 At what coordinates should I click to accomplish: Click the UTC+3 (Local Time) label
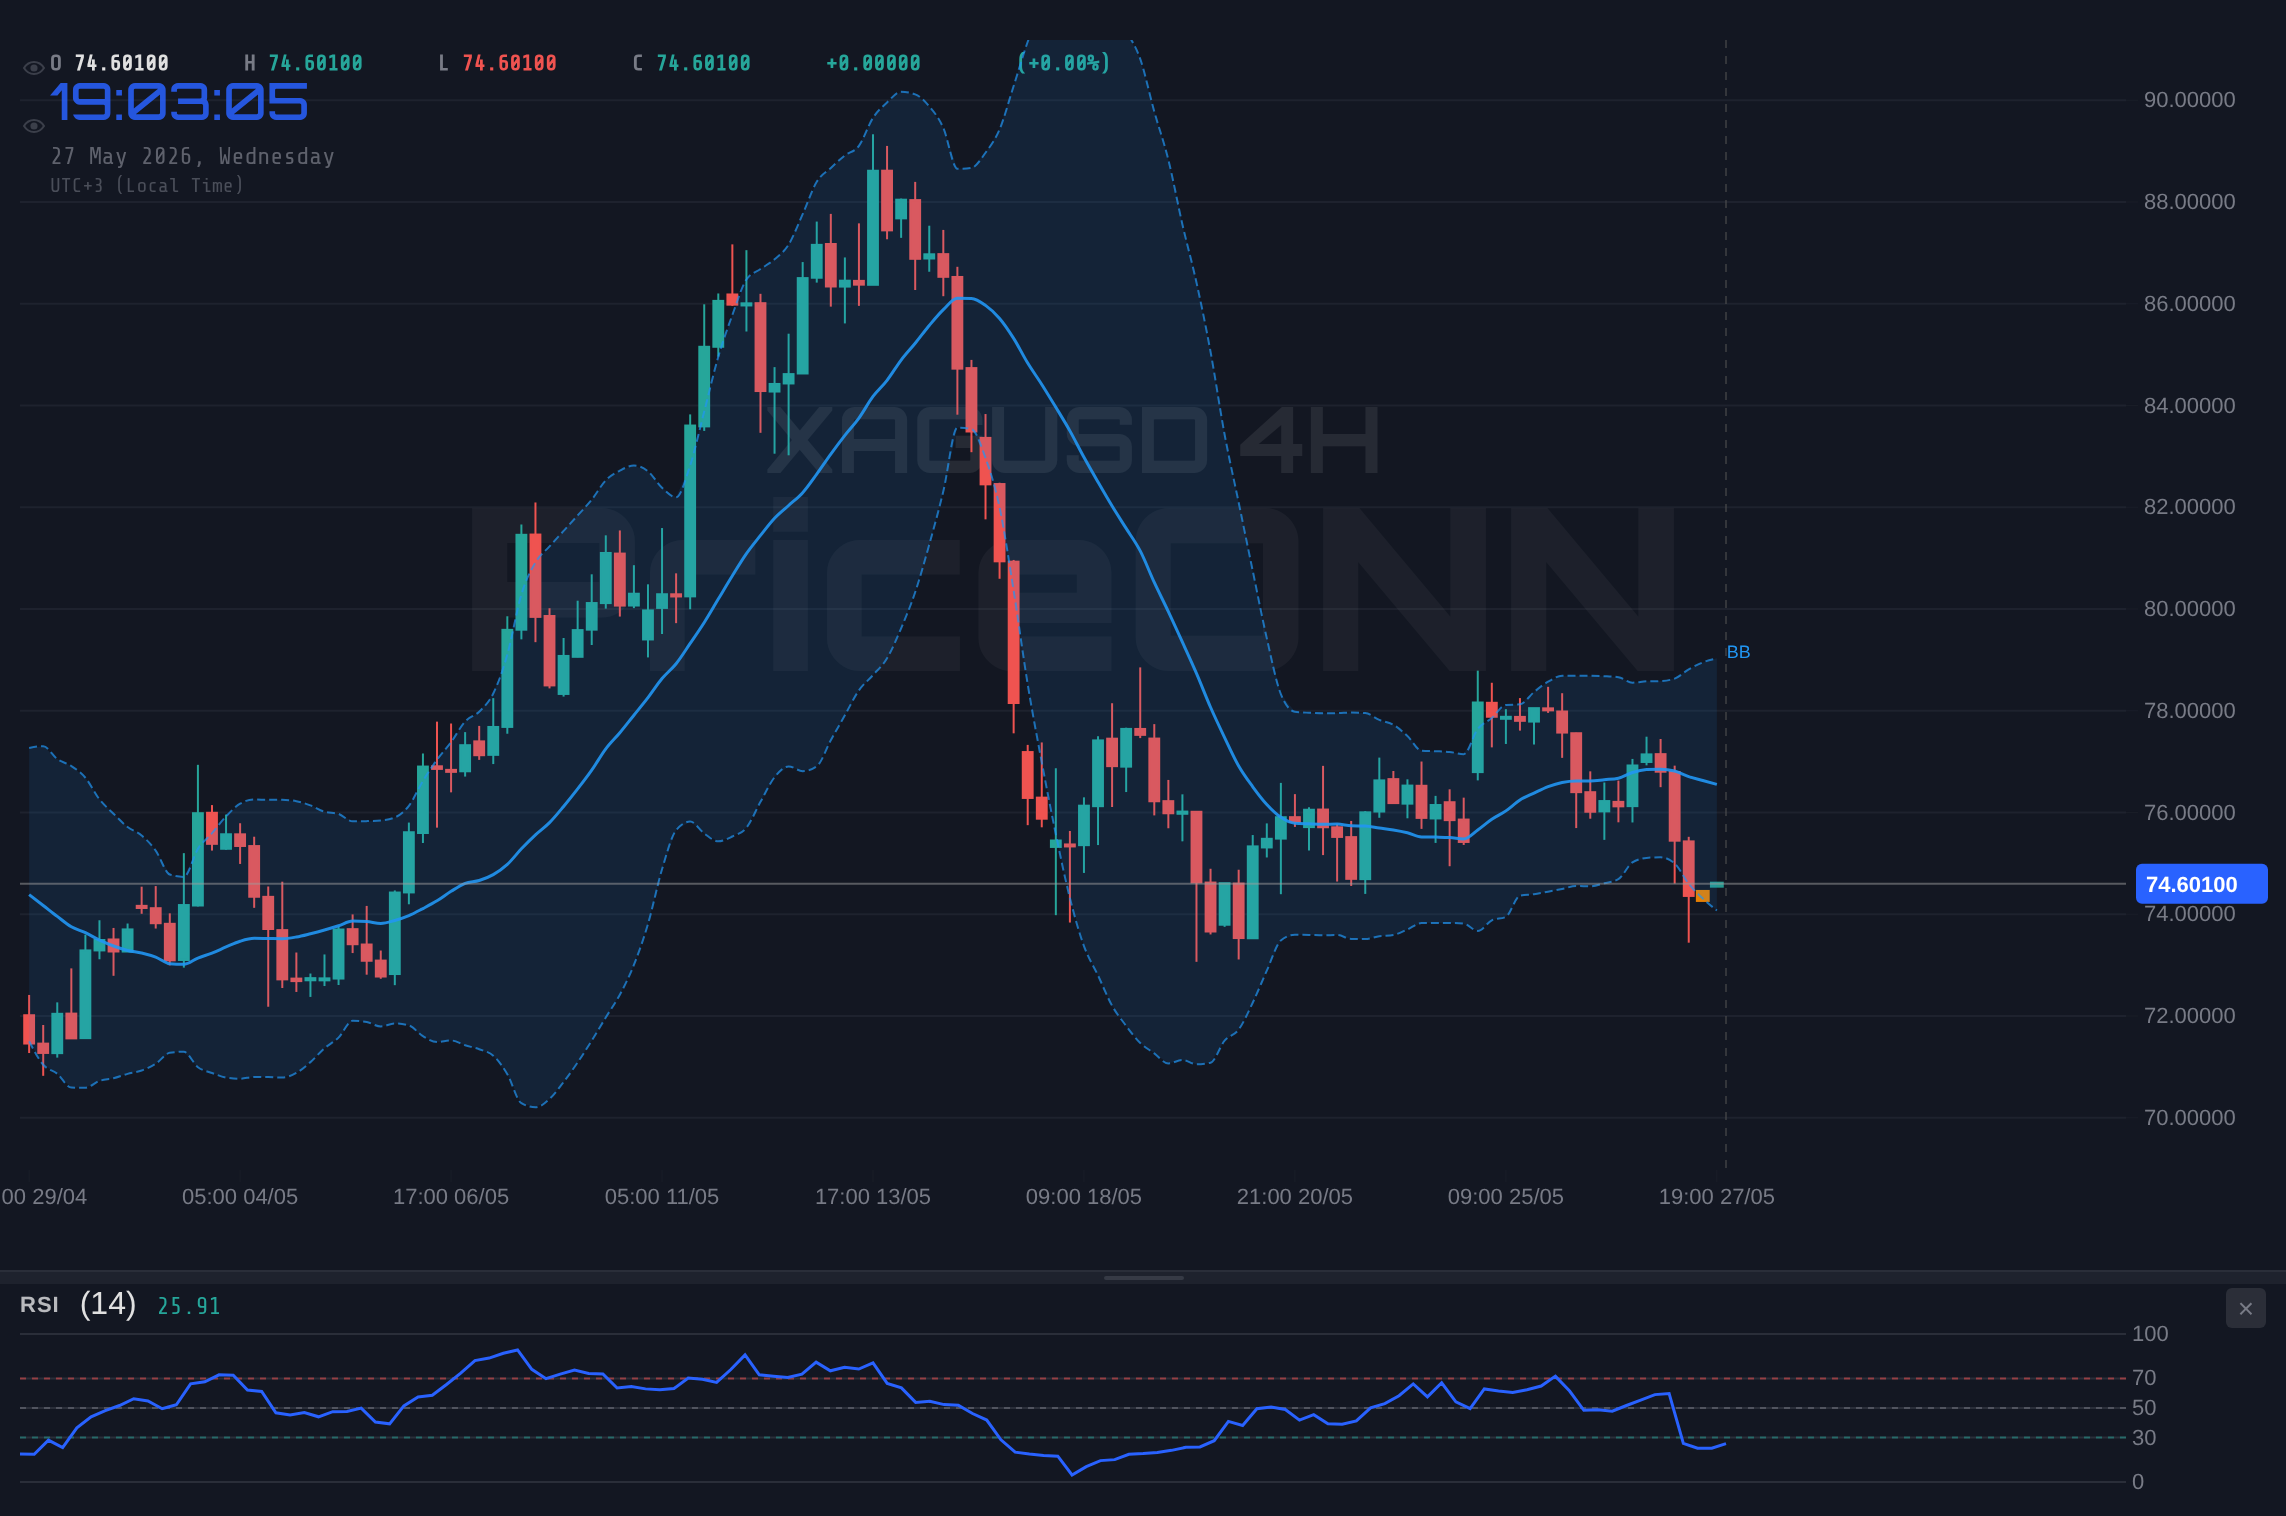click(x=147, y=185)
